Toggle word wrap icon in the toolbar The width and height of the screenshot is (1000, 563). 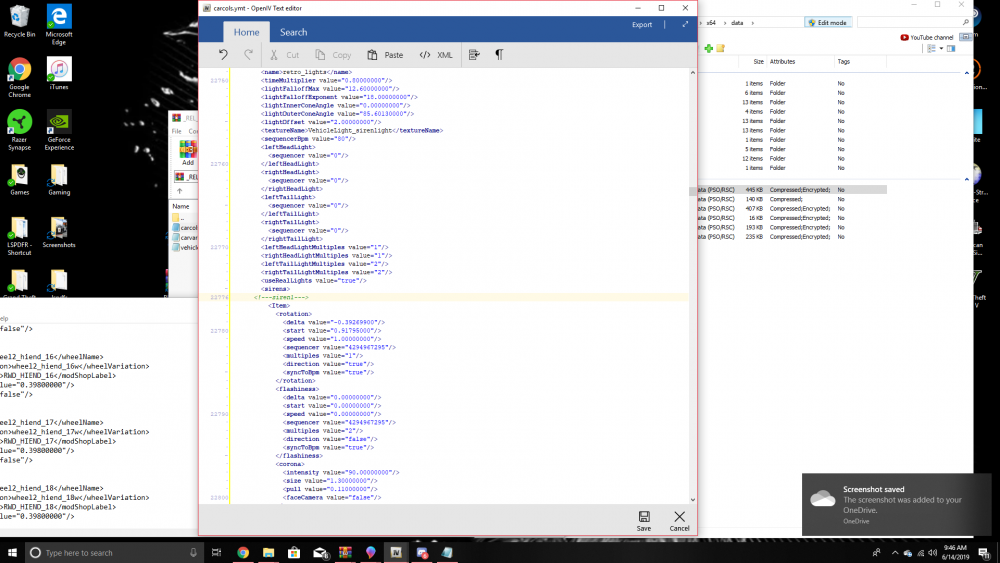(x=474, y=55)
